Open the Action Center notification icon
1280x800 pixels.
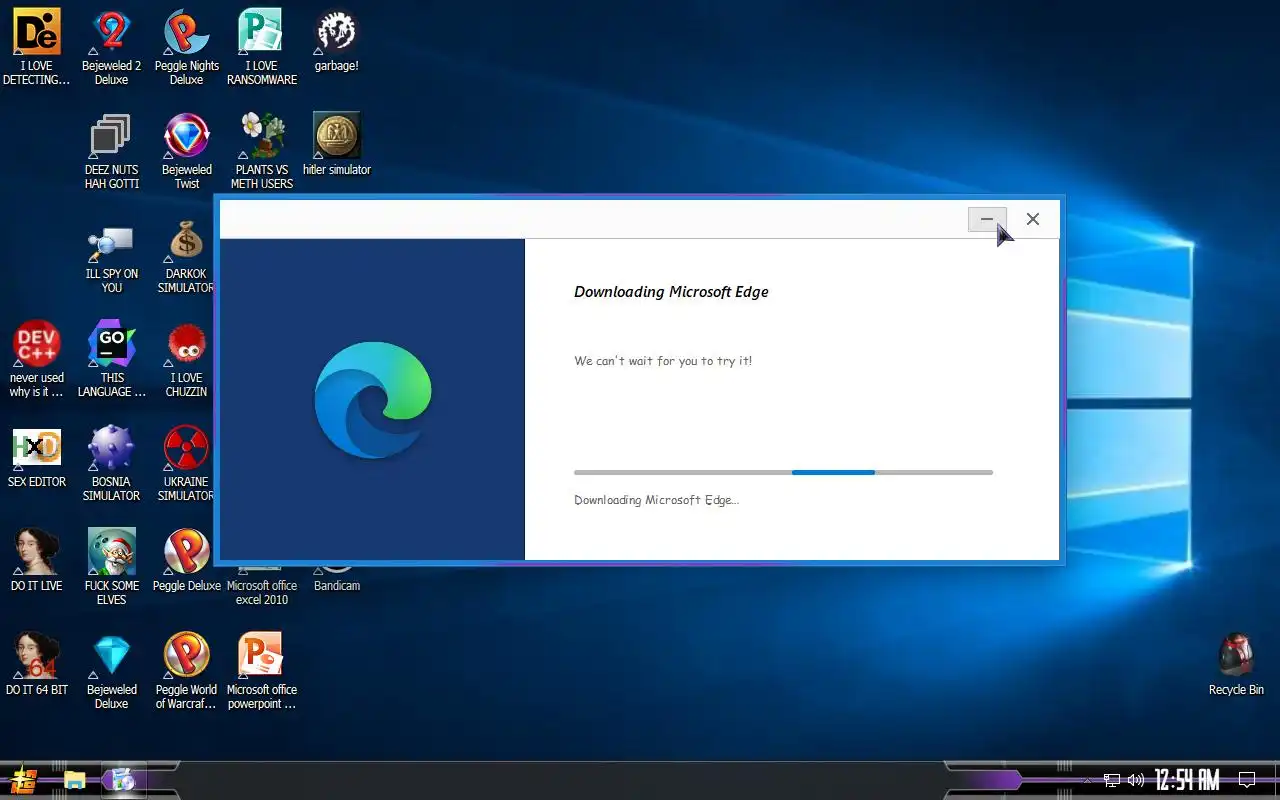click(1247, 780)
